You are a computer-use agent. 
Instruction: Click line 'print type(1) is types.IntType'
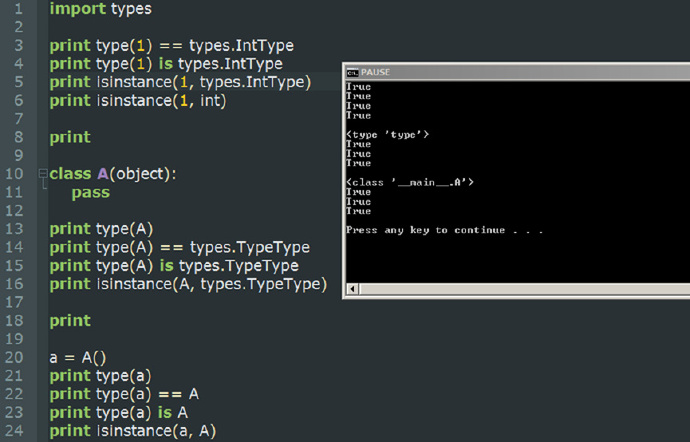click(166, 64)
